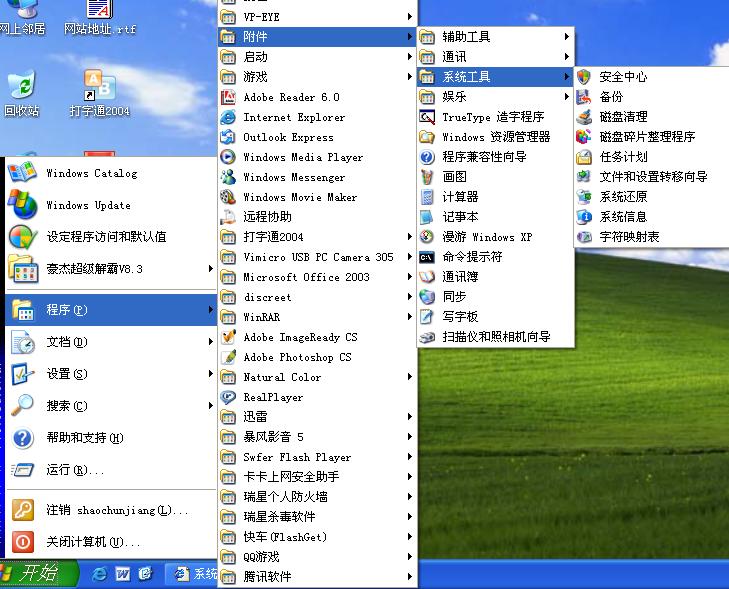Open 记事本 notepad icon
Image resolution: width=729 pixels, height=589 pixels.
(427, 217)
